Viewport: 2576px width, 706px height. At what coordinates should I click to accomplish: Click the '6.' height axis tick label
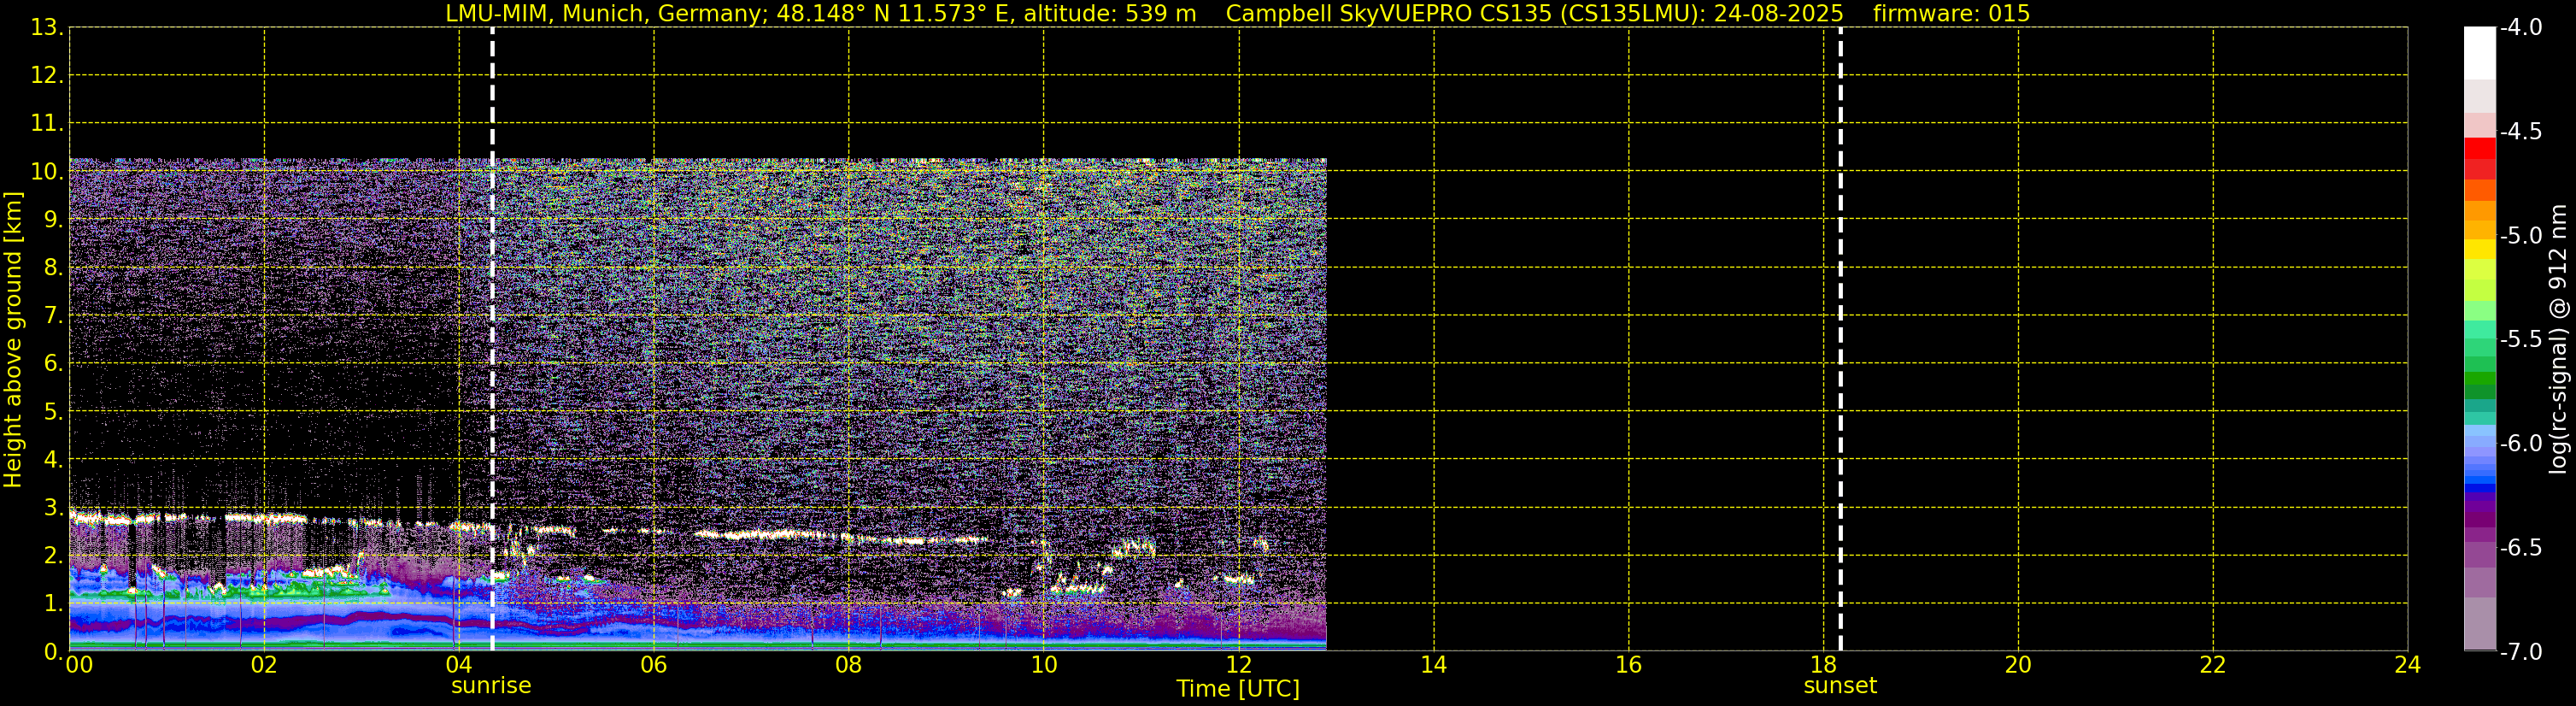(54, 364)
